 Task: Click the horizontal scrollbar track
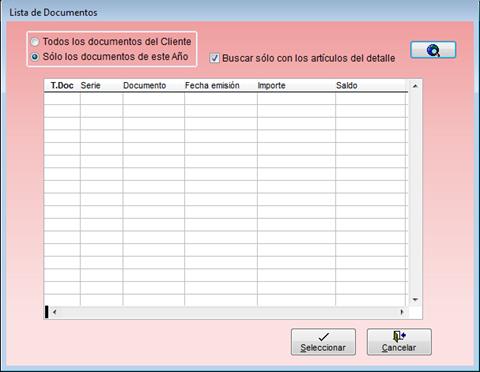228,312
